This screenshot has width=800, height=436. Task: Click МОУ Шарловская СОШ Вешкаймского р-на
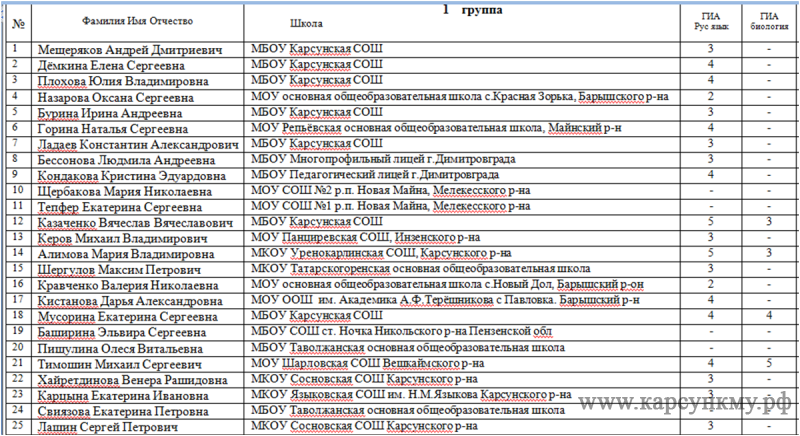coord(368,364)
